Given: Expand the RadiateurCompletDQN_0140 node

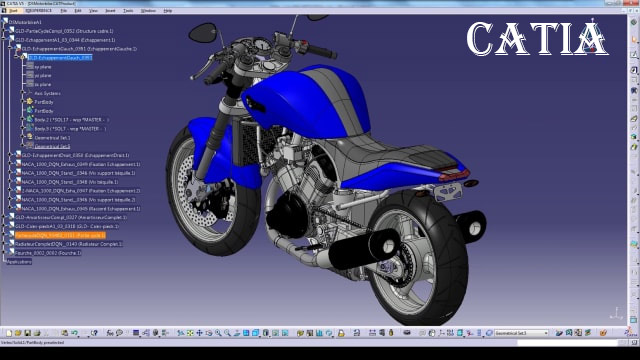Looking at the screenshot, I should point(4,244).
